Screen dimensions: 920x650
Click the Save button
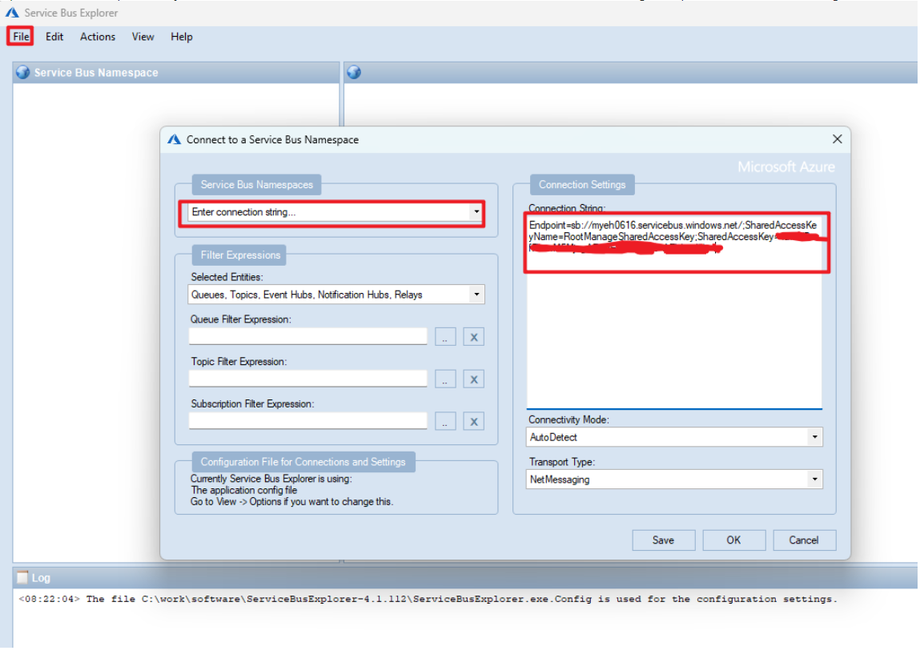[663, 540]
